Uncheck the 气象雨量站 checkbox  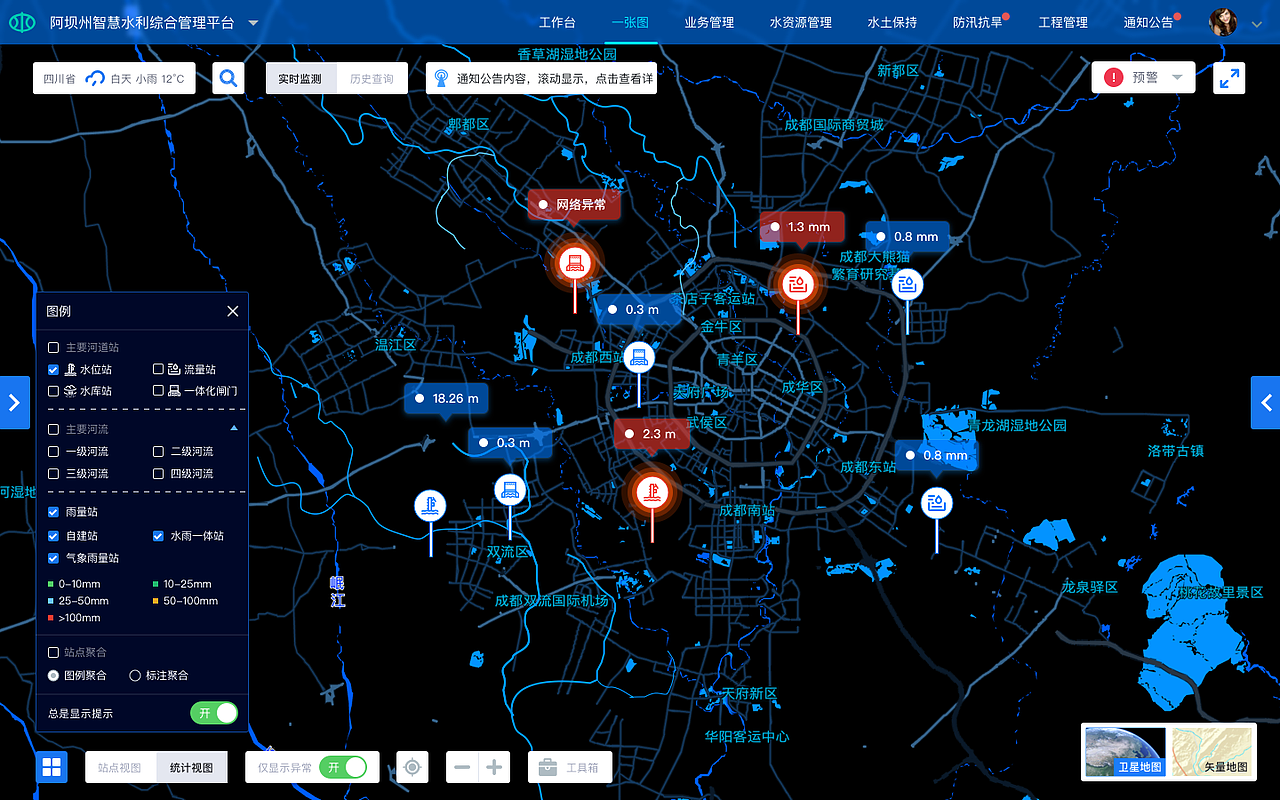point(54,558)
